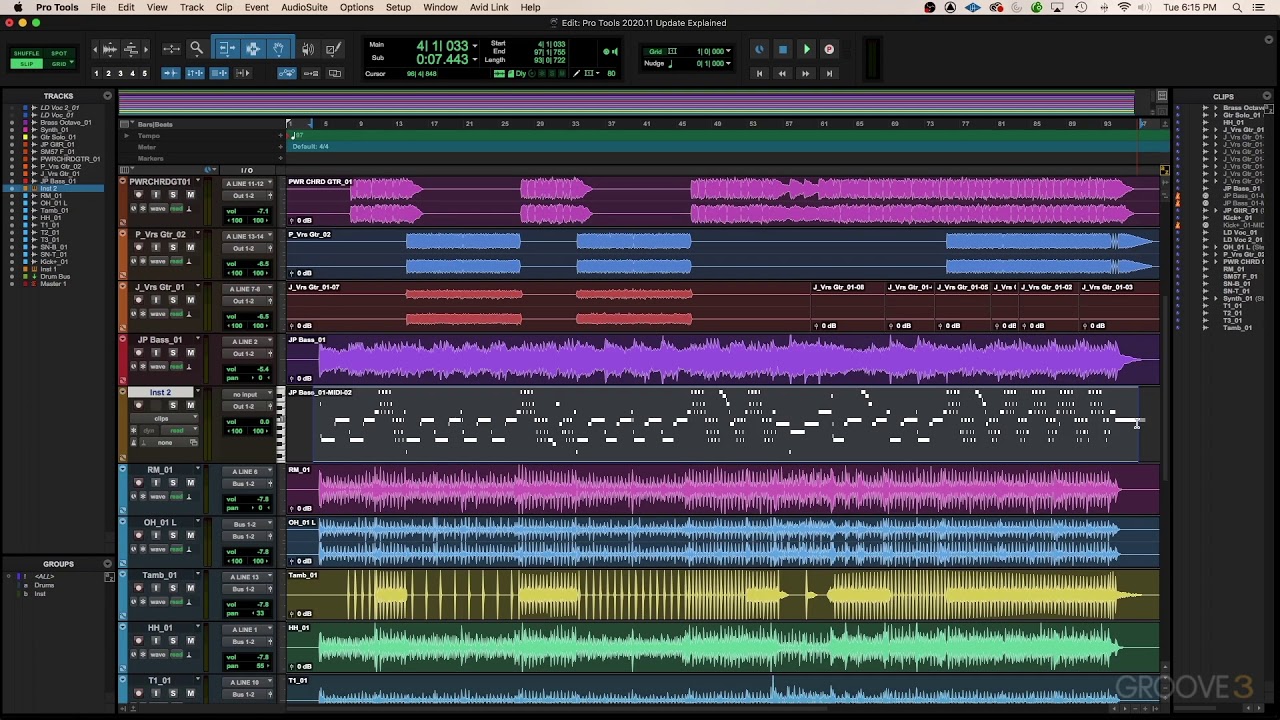Open Clips list popup menu

[x=1267, y=96]
